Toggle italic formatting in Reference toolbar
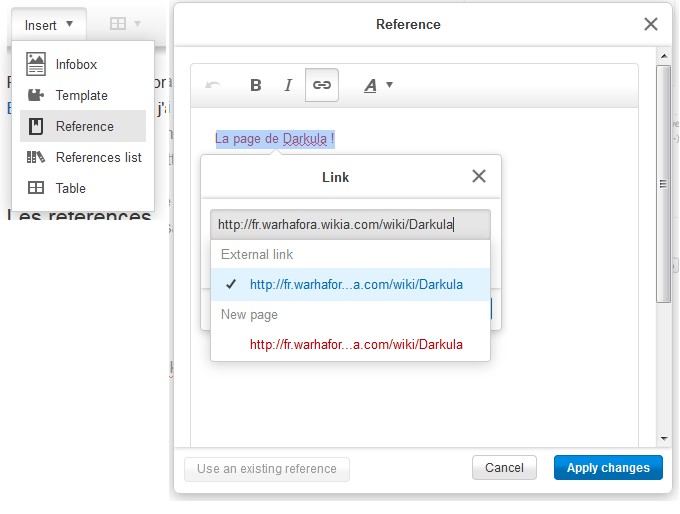 click(288, 86)
